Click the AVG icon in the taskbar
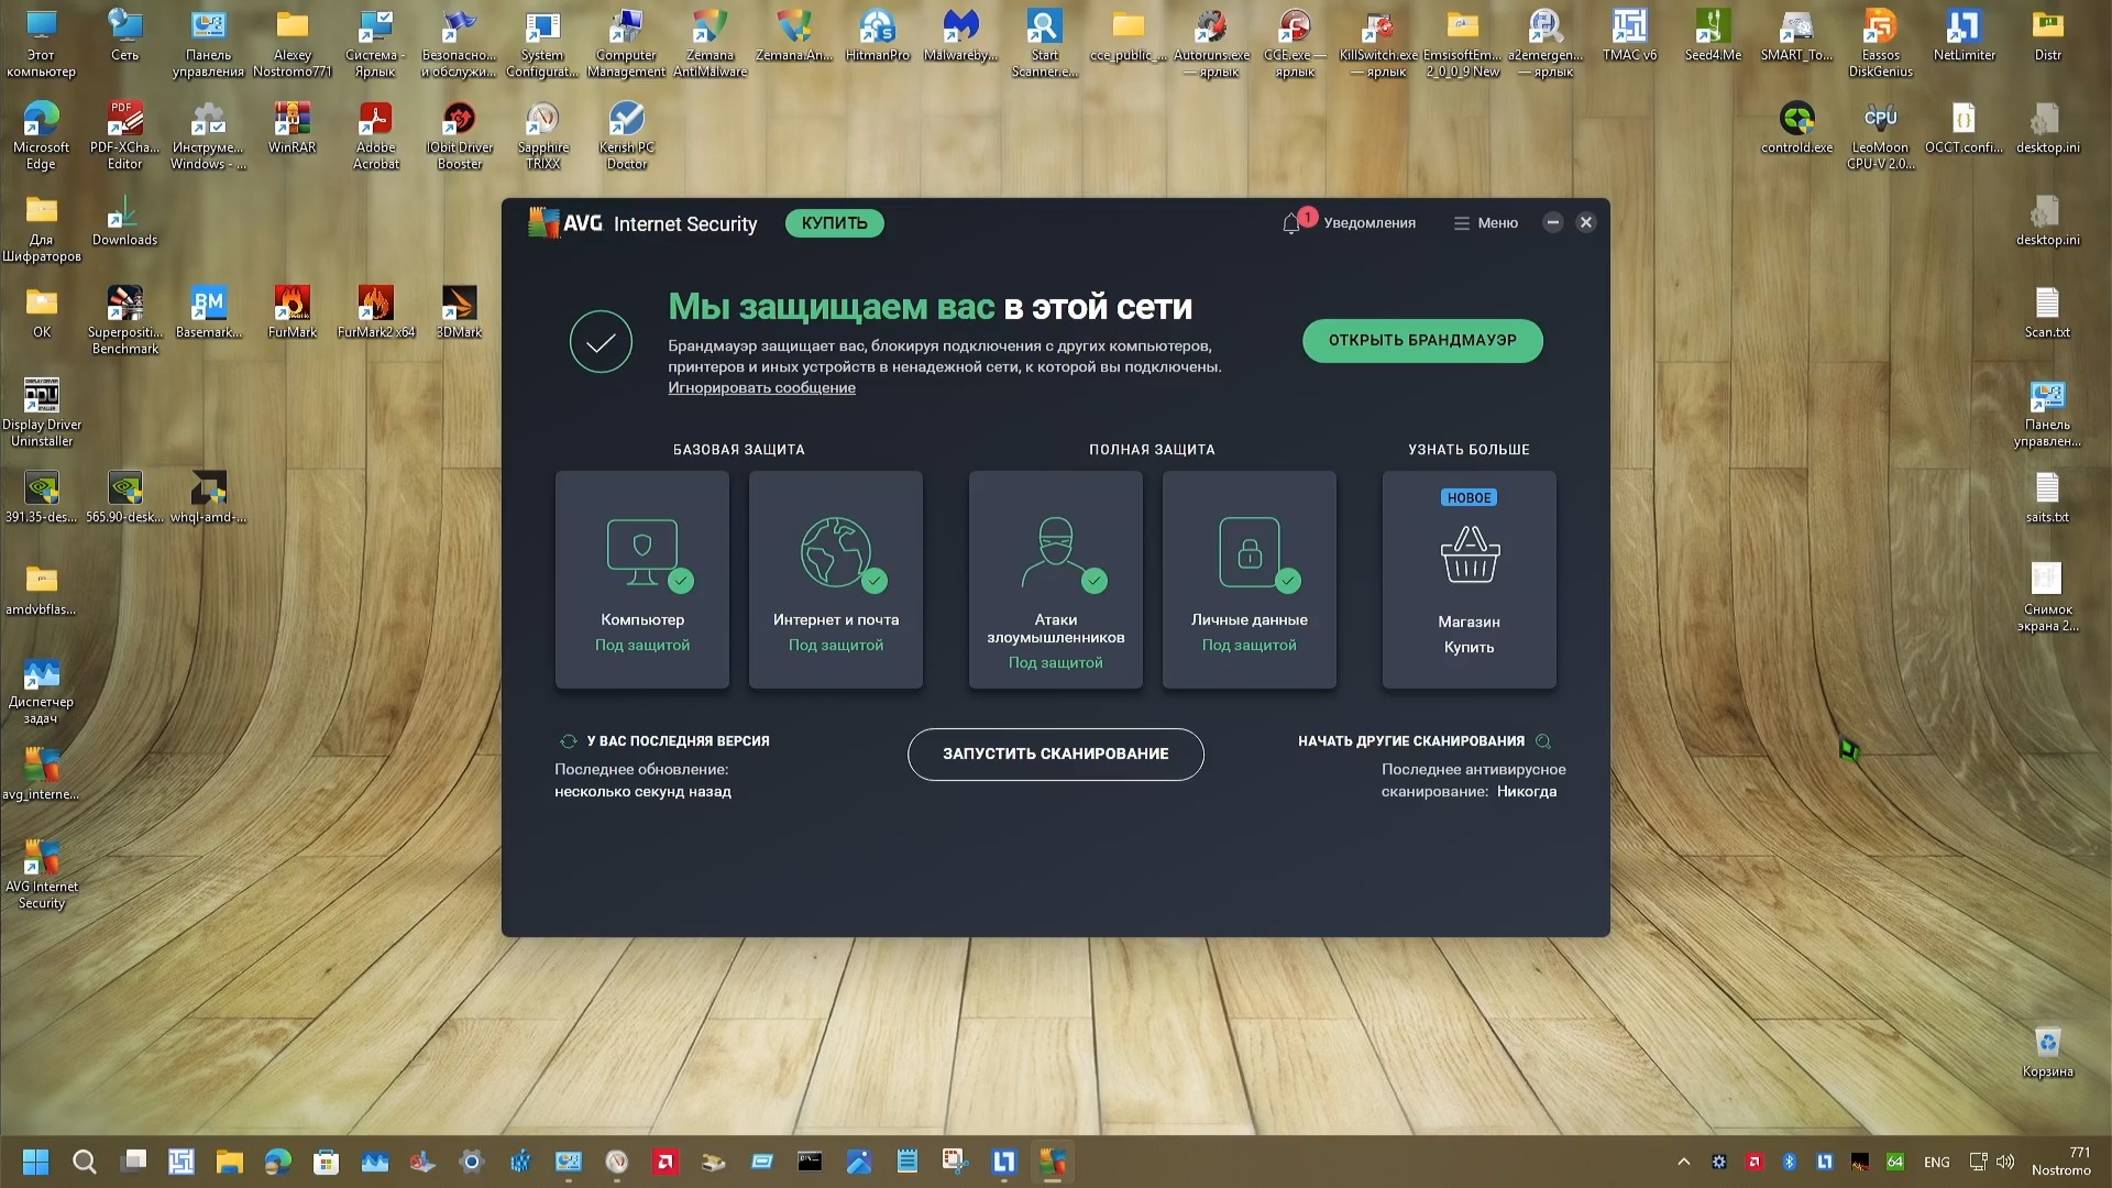2112x1188 pixels. pyautogui.click(x=1052, y=1161)
